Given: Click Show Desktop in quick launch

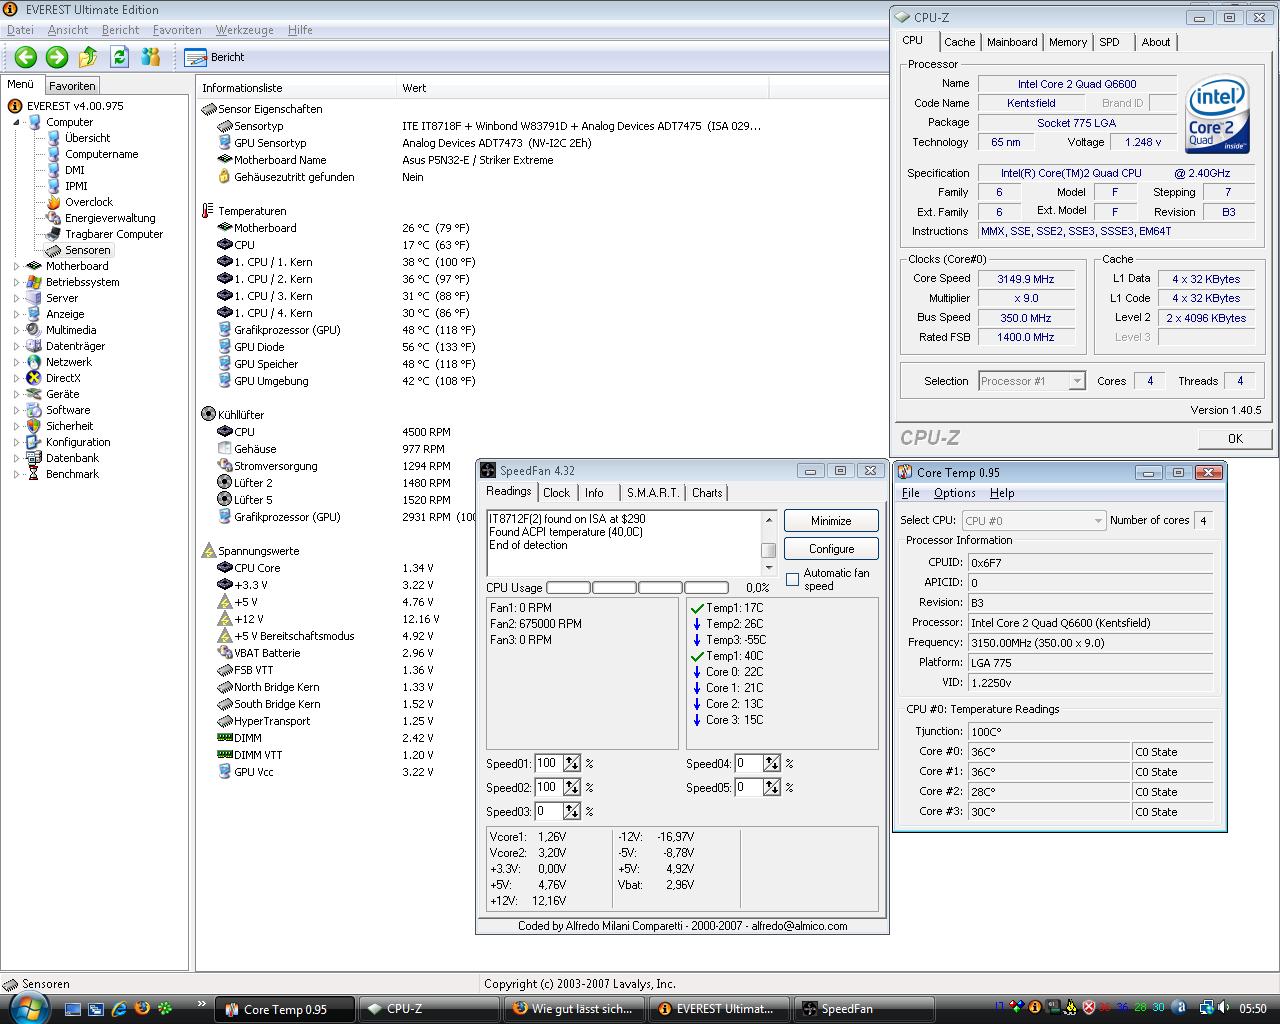Looking at the screenshot, I should (71, 1009).
